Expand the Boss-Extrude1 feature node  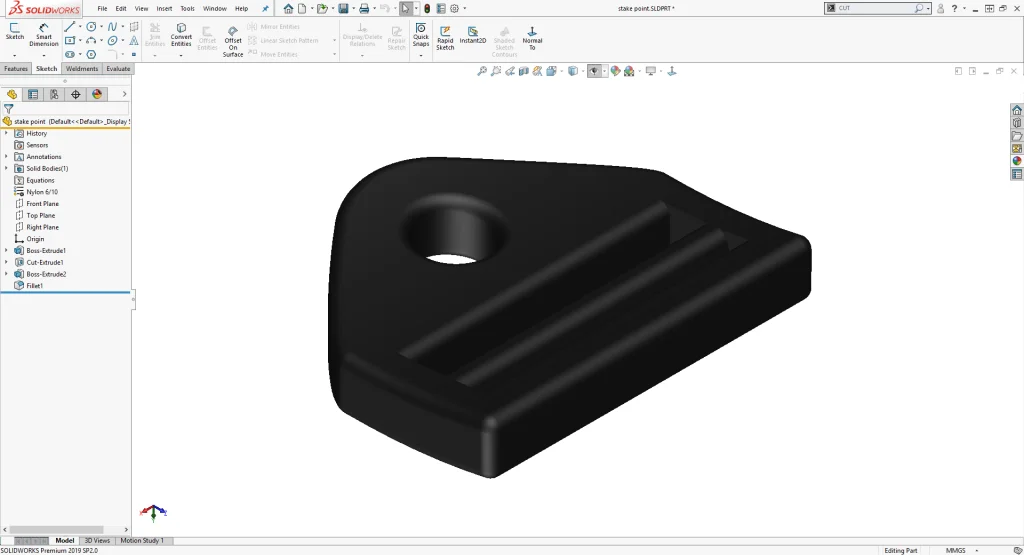[6, 250]
